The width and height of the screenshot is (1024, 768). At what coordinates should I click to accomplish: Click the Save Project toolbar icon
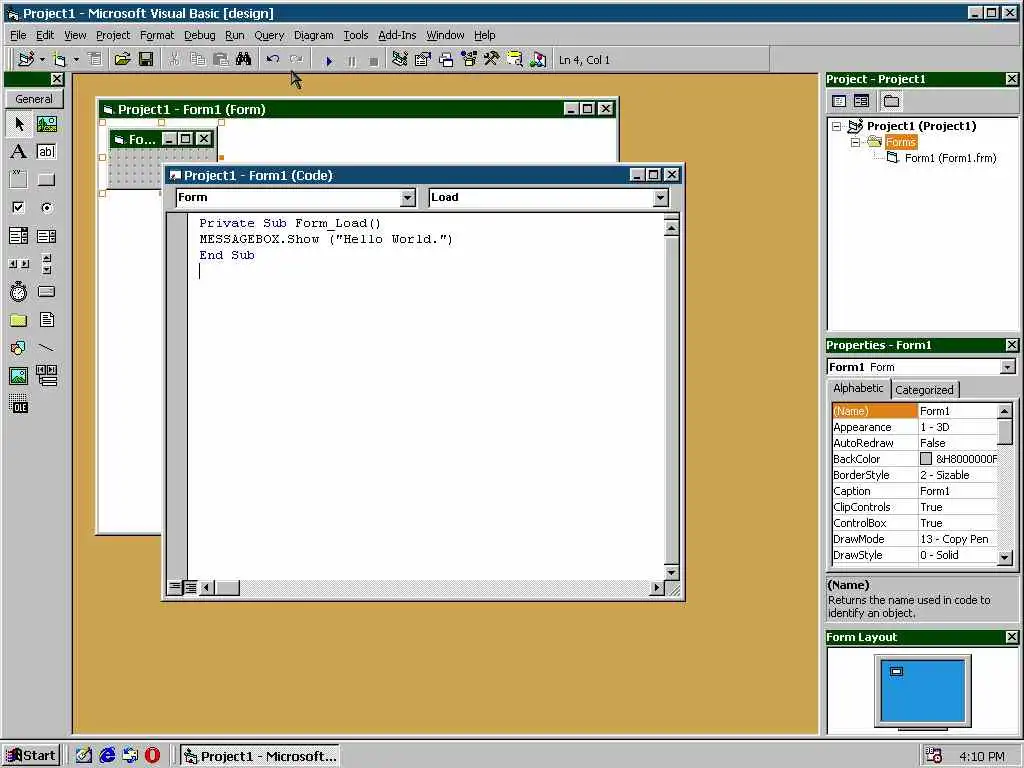pos(146,59)
